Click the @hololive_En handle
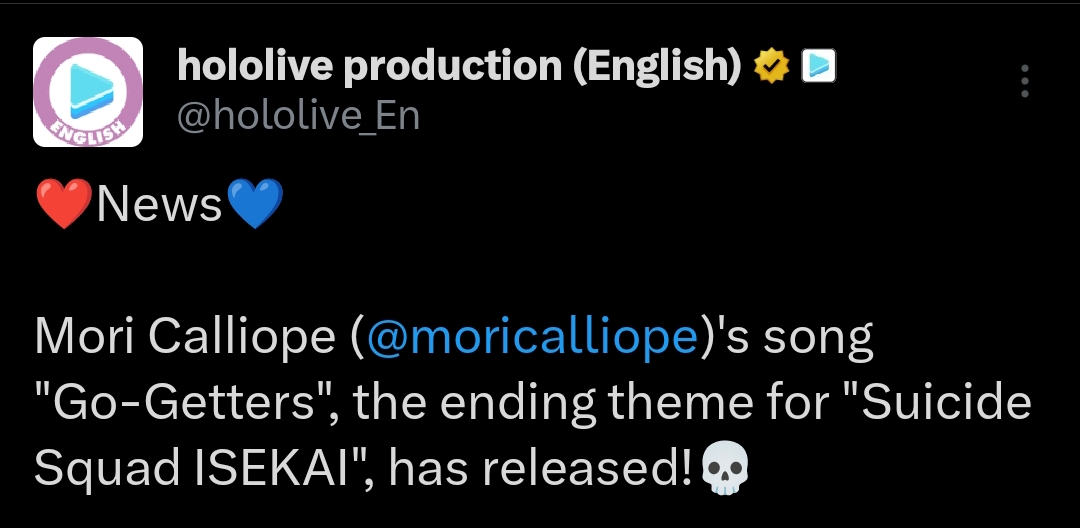 [x=298, y=117]
